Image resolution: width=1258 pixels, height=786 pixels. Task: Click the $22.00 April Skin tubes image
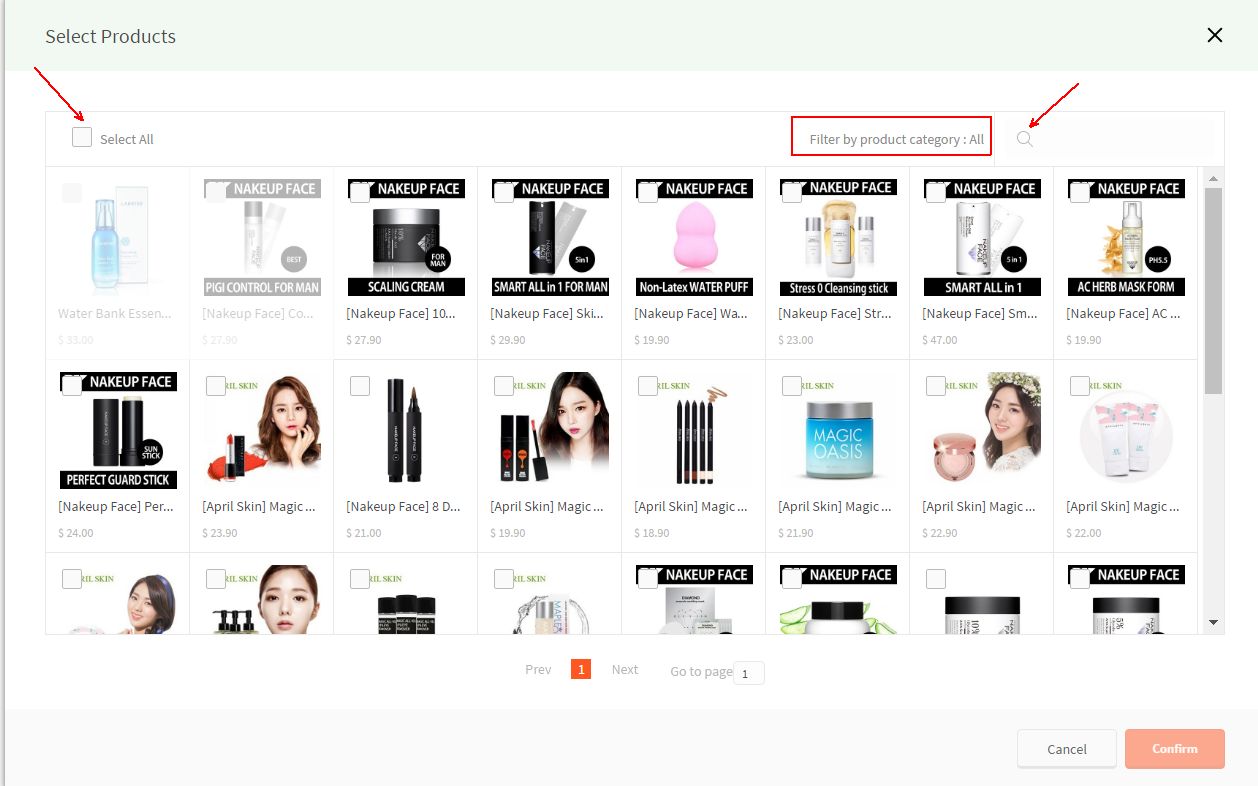tap(1126, 431)
